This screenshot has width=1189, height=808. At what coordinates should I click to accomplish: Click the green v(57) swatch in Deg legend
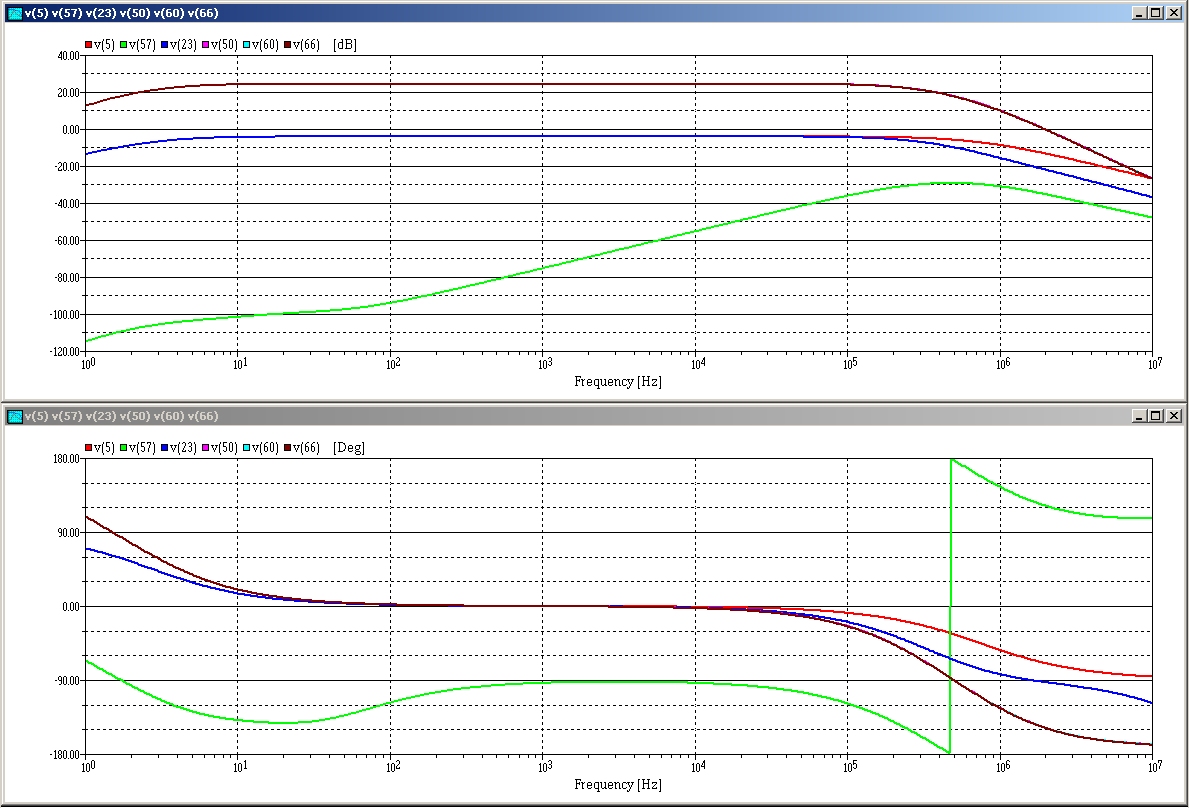124,448
